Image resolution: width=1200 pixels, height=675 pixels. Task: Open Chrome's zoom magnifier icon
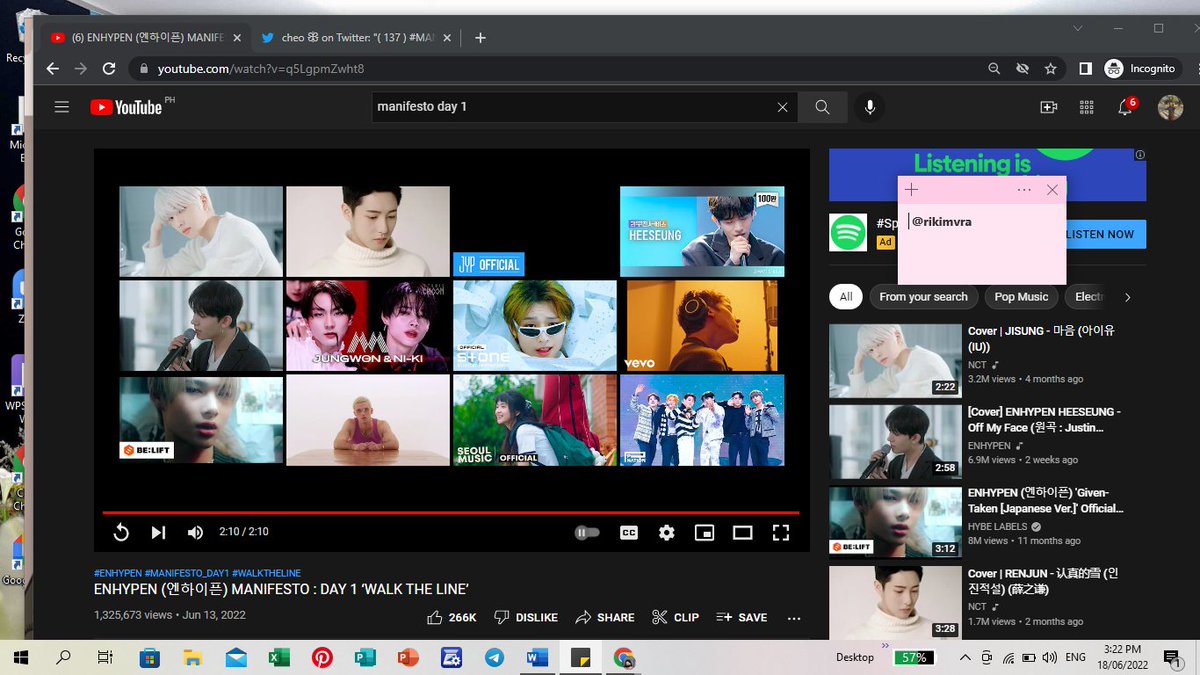[994, 69]
